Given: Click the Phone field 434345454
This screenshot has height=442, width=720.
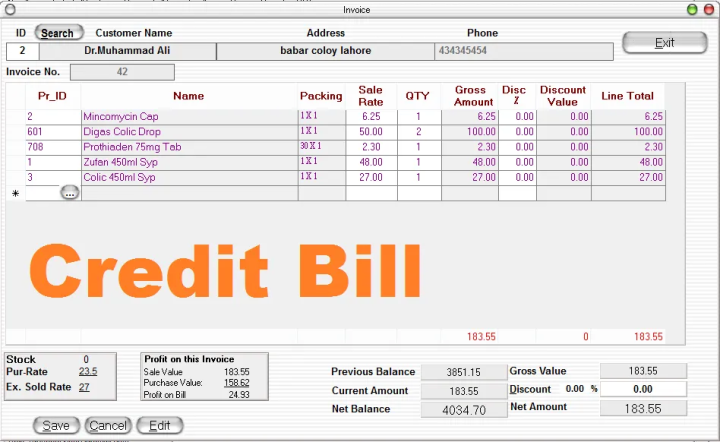Looking at the screenshot, I should [524, 51].
